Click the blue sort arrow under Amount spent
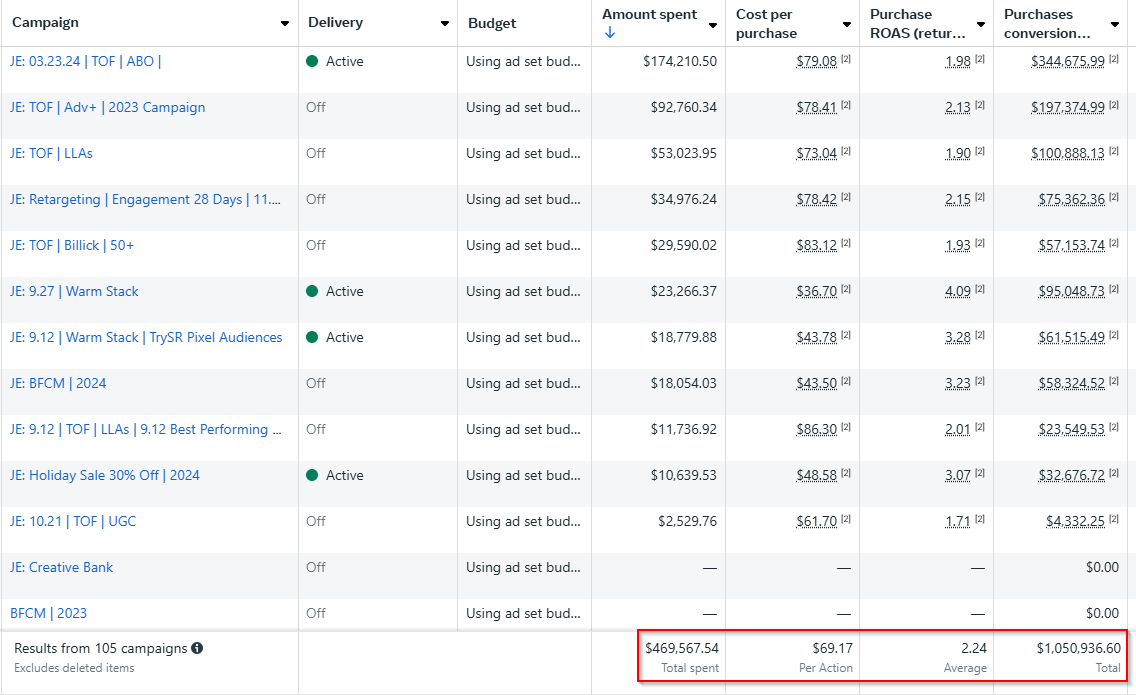This screenshot has width=1136, height=695. point(610,33)
